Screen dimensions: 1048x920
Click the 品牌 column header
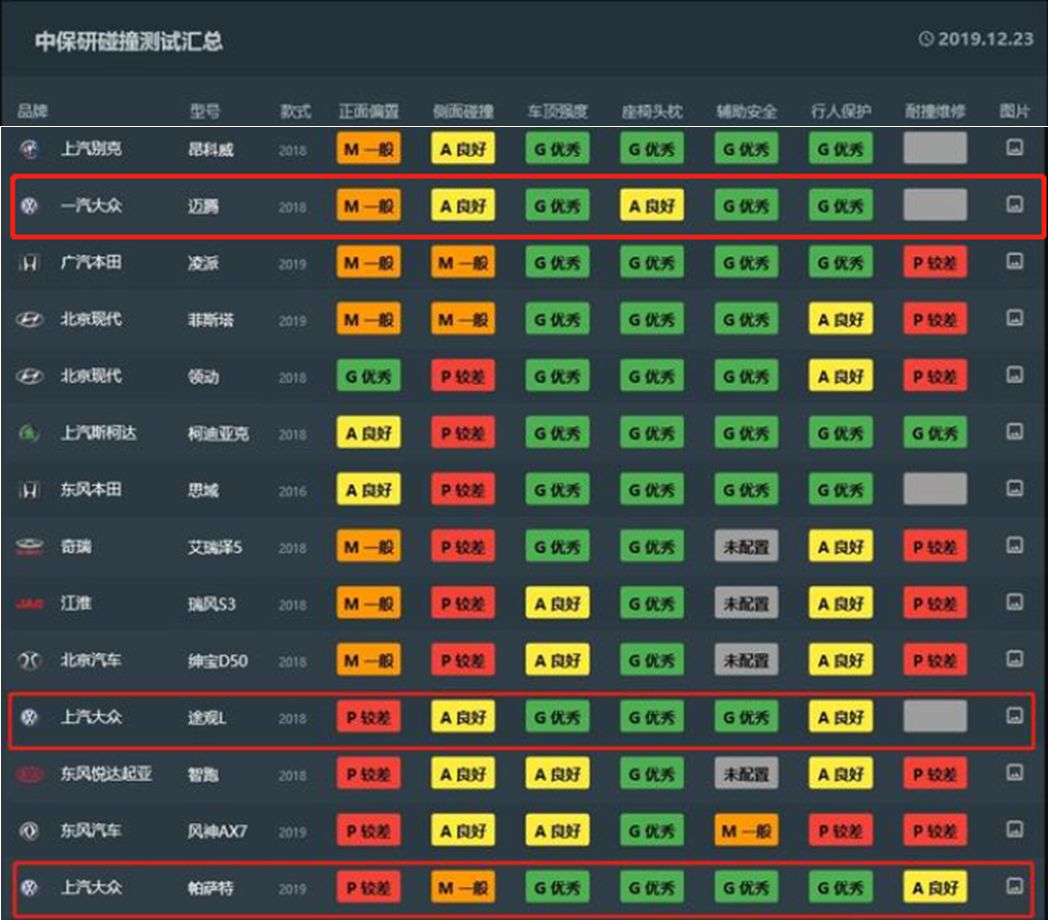32,110
